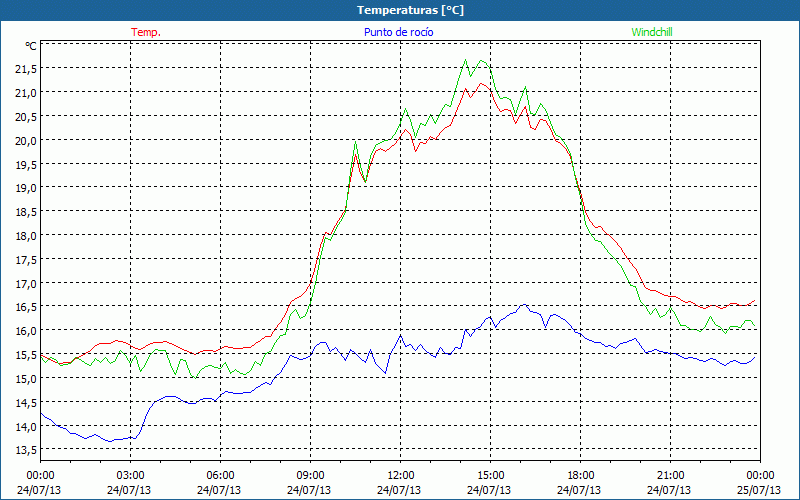800x500 pixels.
Task: Click the 16,0 y-axis value
Action: (x=26, y=331)
